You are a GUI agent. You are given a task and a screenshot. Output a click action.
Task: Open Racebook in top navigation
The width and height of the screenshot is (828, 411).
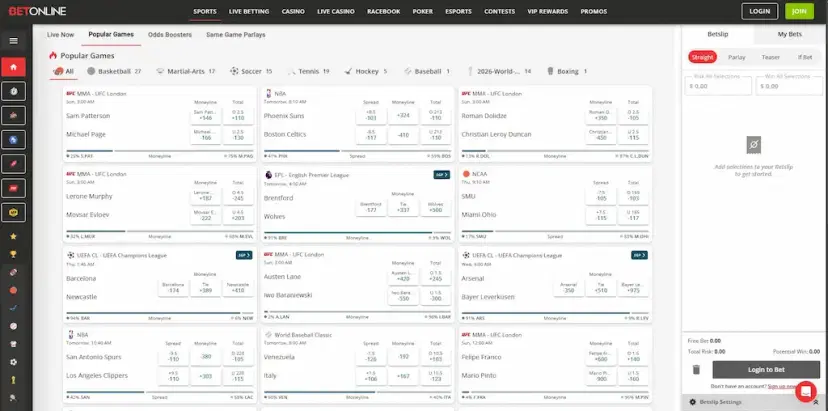click(x=383, y=12)
